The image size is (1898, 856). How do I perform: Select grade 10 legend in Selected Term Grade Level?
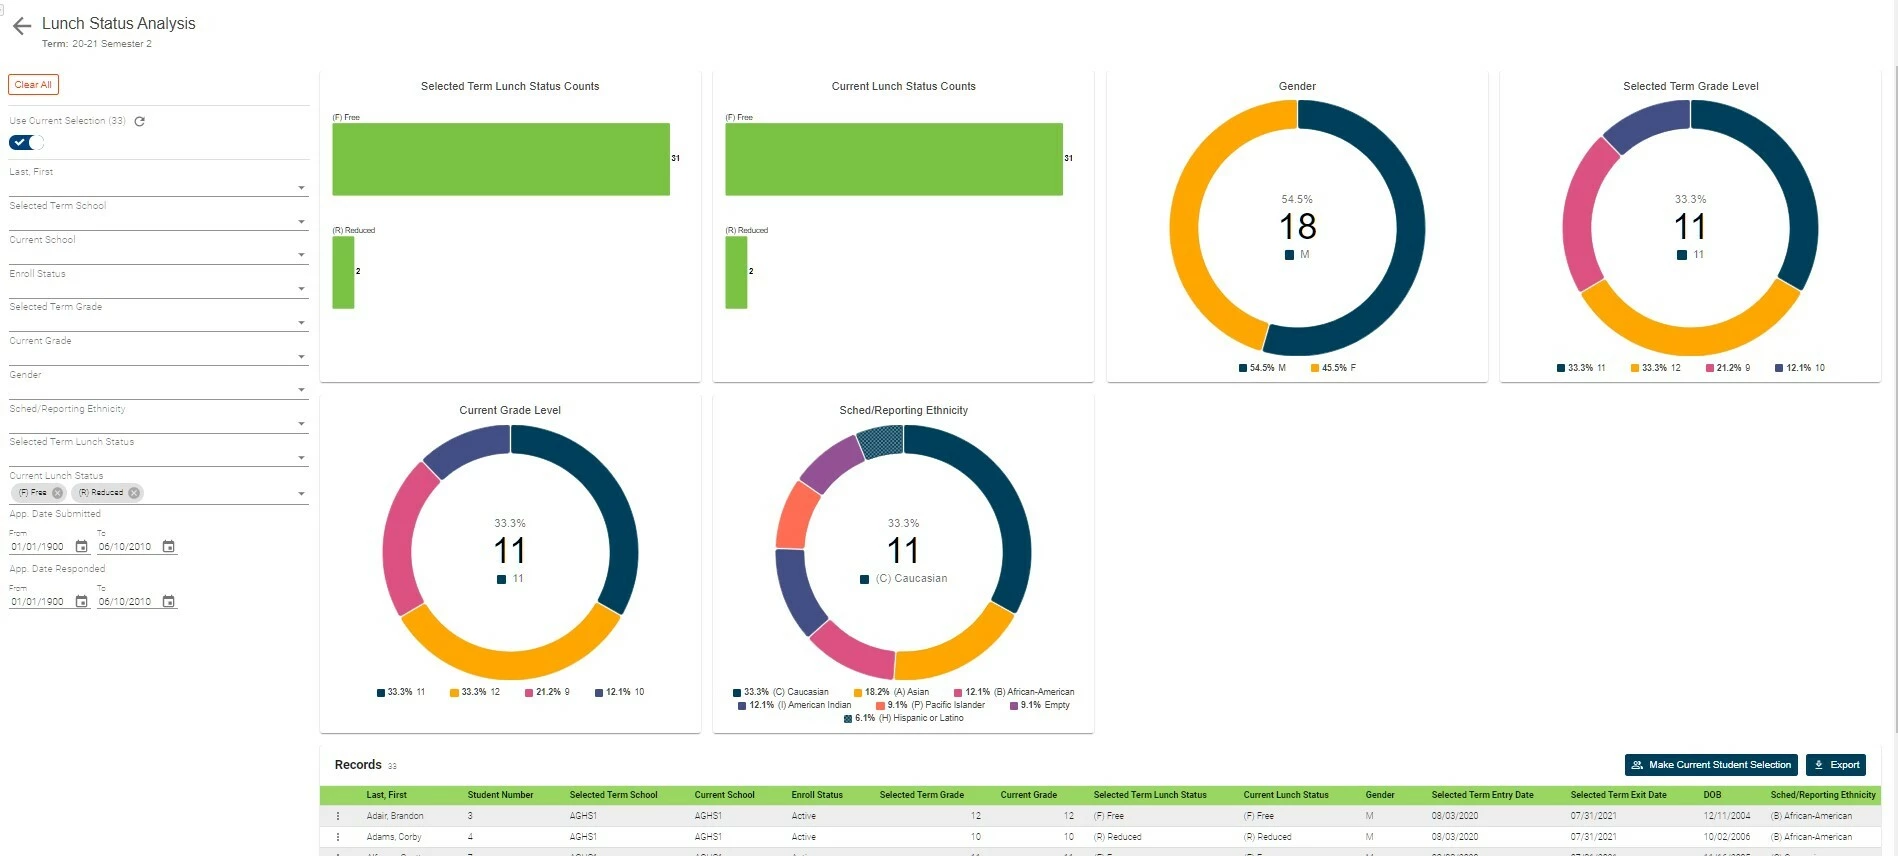[x=1800, y=368]
